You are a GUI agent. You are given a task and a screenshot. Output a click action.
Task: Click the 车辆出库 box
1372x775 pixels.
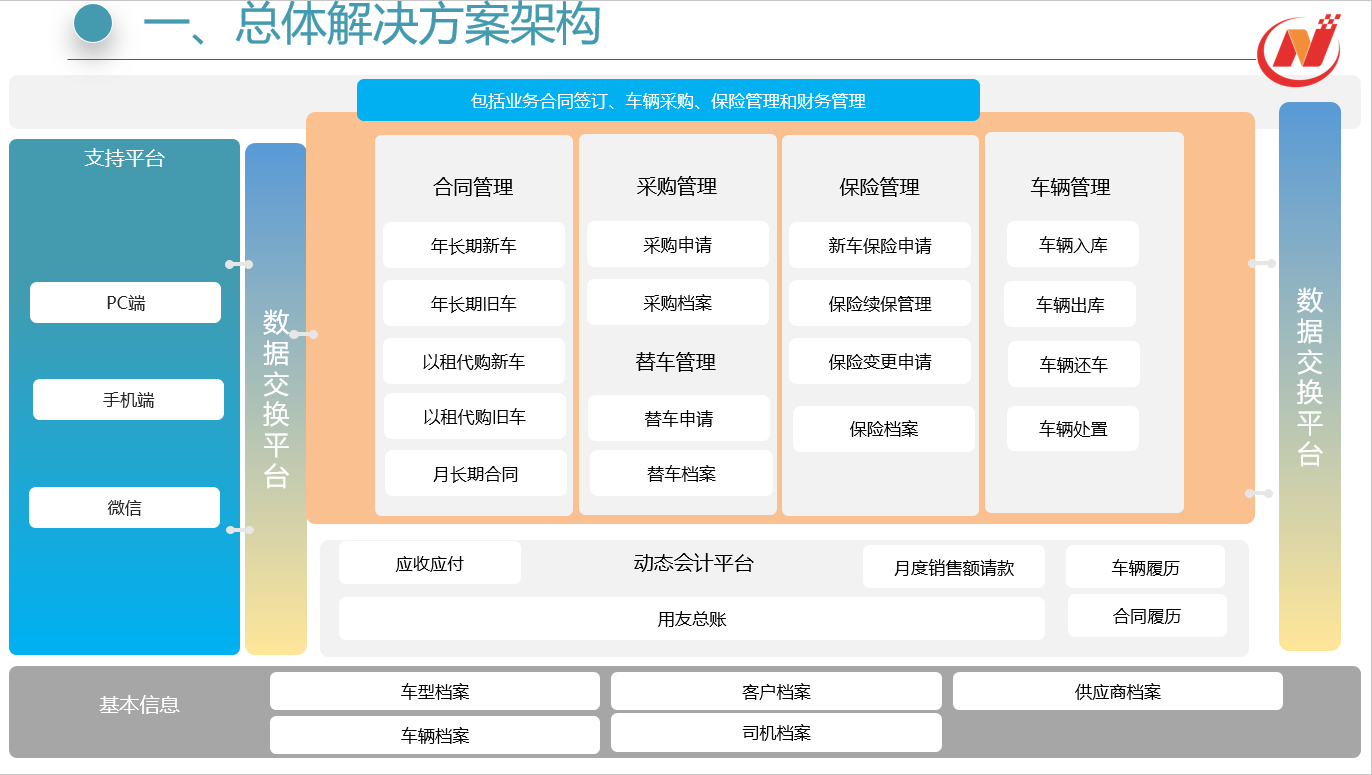pyautogui.click(x=1070, y=304)
